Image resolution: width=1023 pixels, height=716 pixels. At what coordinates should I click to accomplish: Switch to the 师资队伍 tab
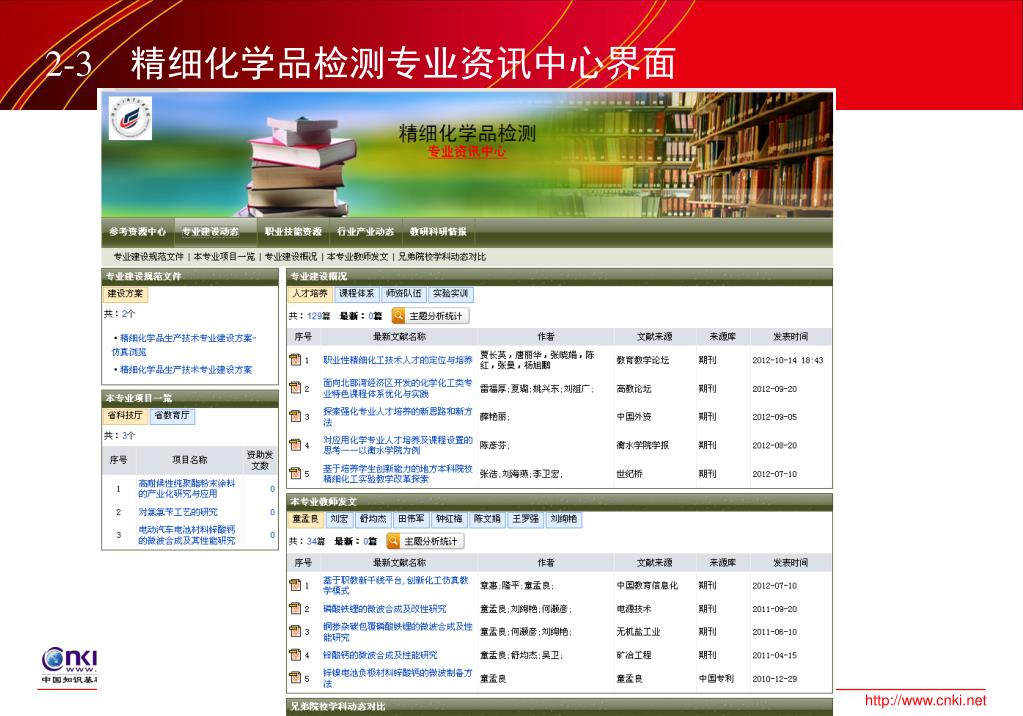(x=403, y=294)
